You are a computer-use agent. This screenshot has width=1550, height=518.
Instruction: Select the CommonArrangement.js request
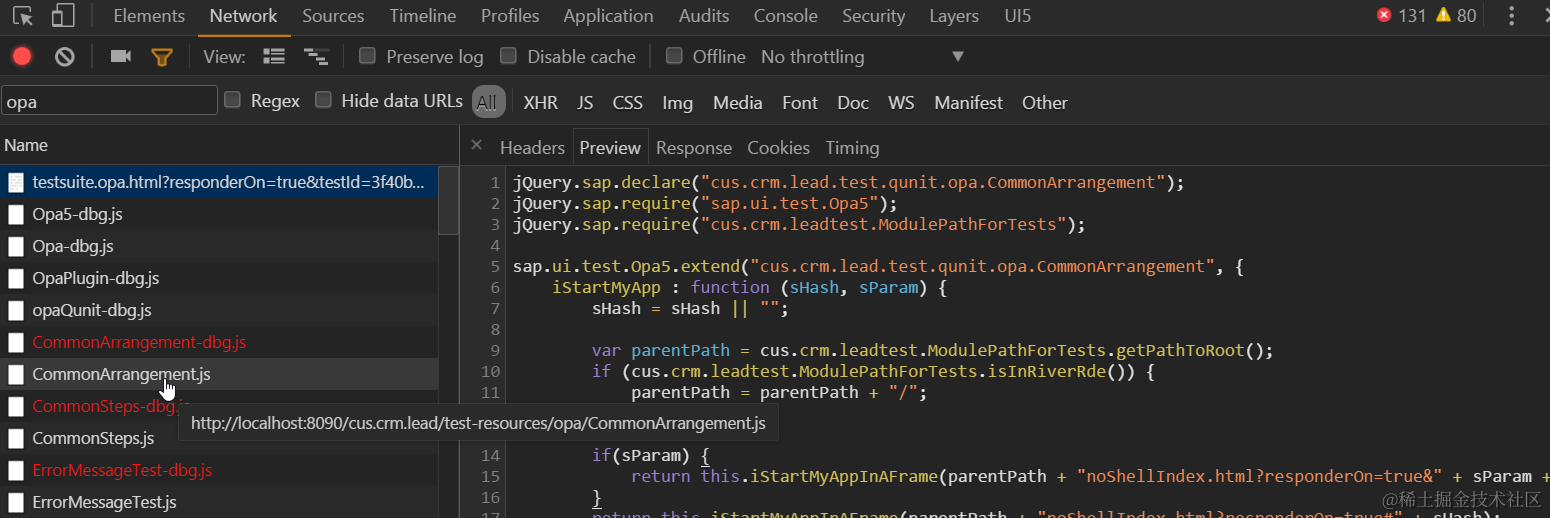click(x=219, y=374)
